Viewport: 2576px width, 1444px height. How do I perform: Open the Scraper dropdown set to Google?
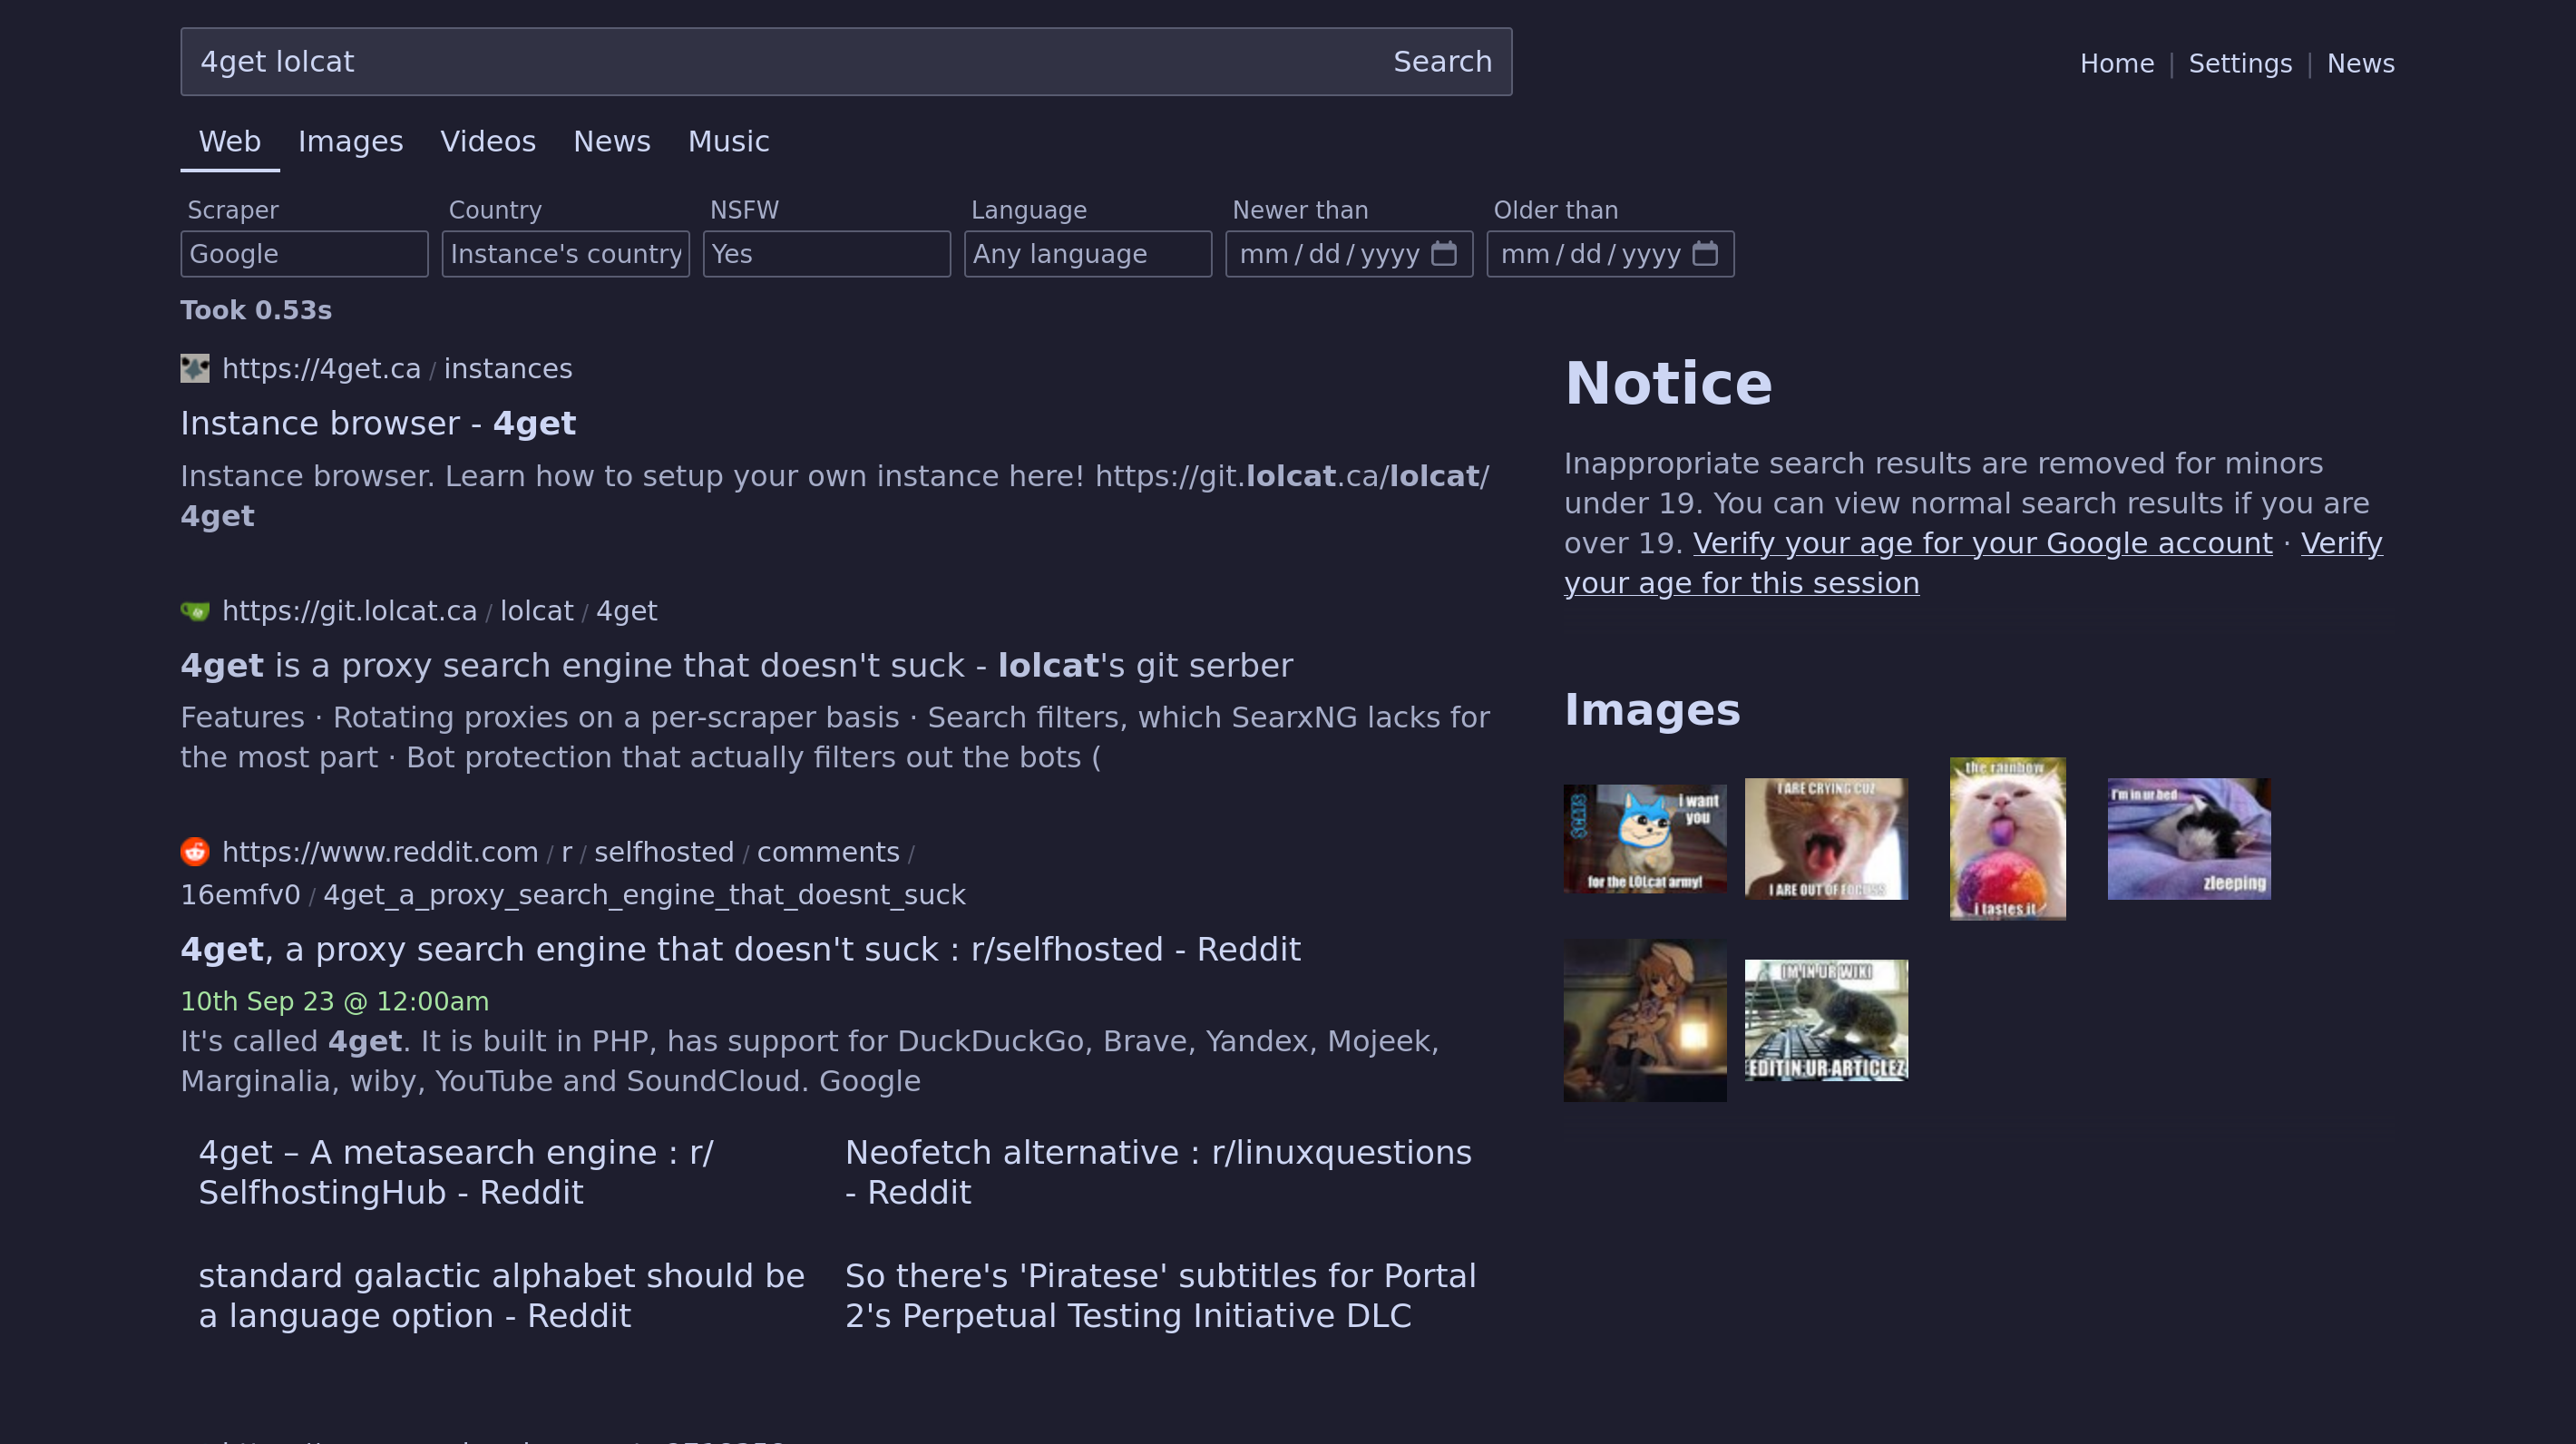[x=304, y=254]
